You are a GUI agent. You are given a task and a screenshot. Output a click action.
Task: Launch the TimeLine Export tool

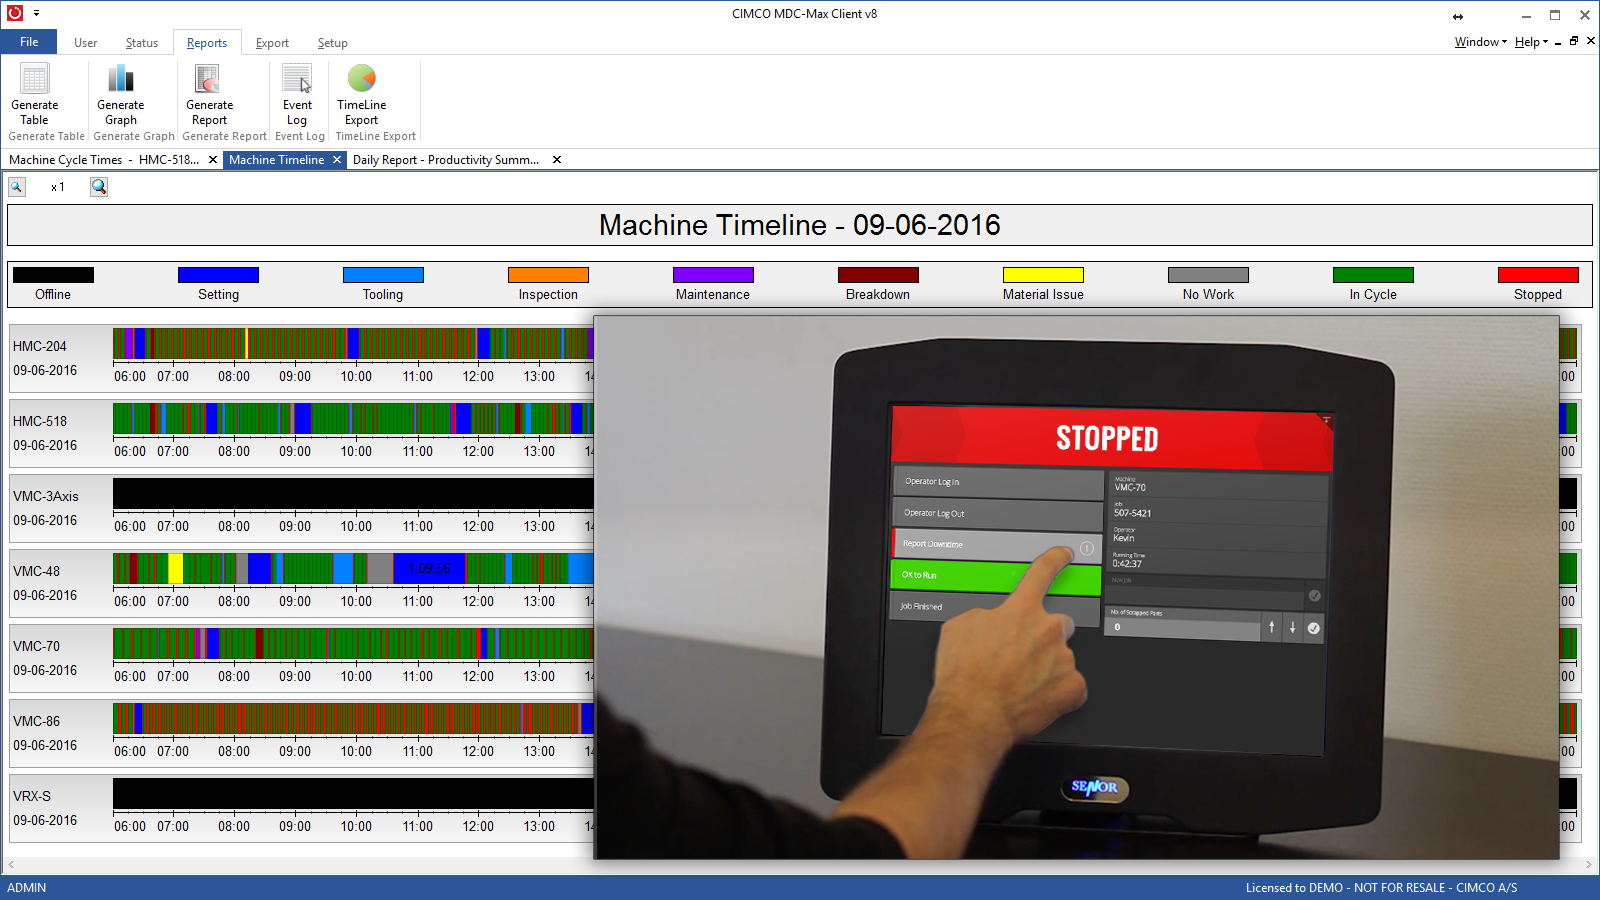tap(361, 80)
